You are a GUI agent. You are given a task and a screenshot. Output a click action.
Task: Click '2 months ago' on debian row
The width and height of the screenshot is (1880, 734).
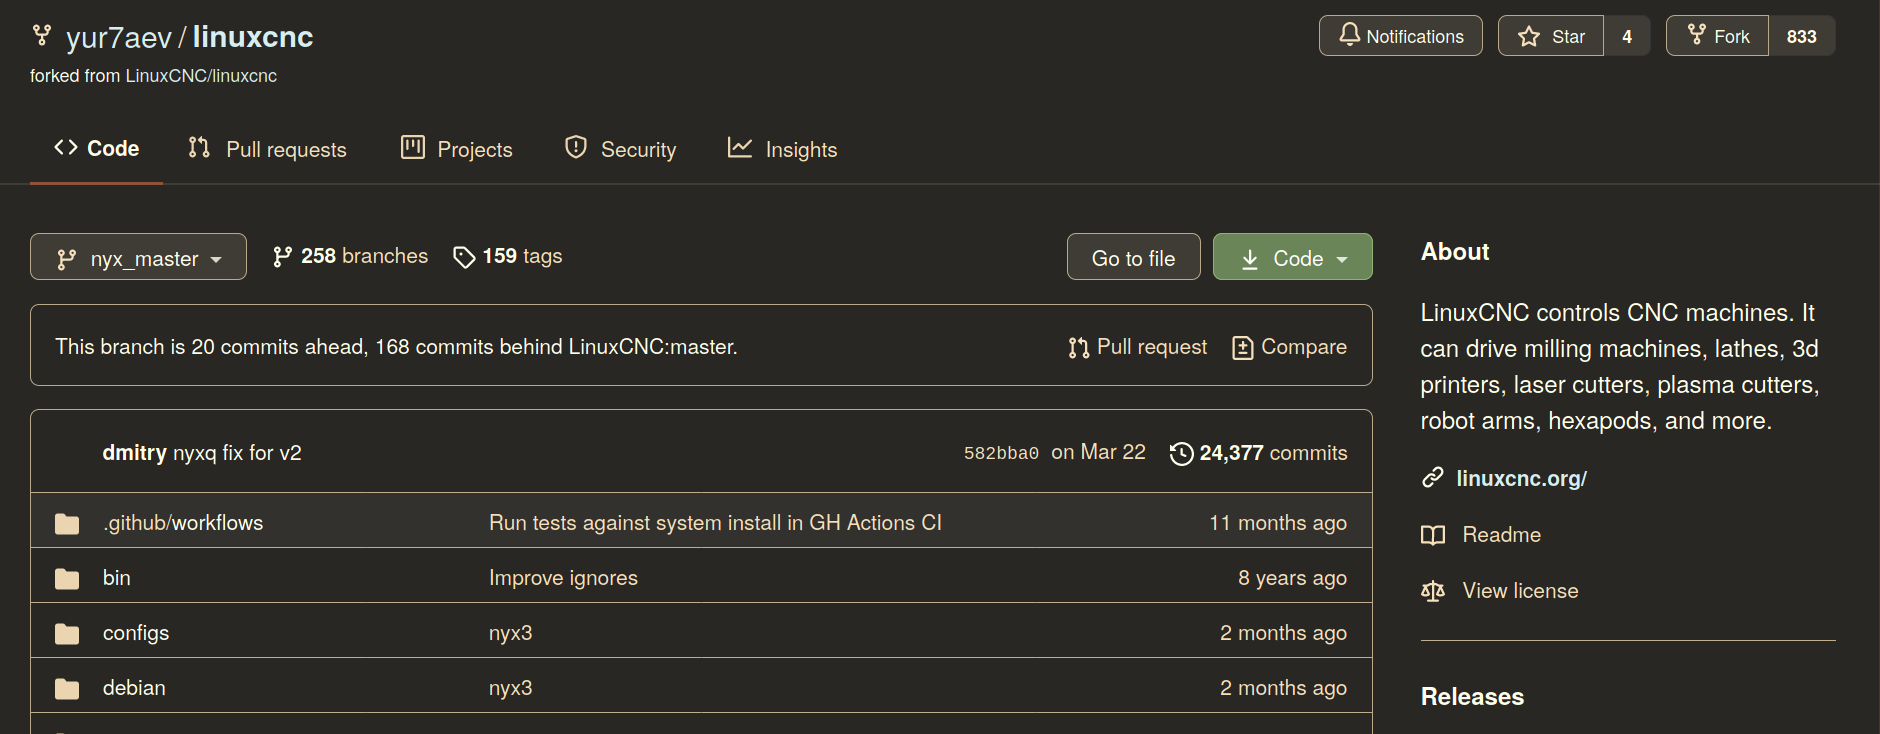click(x=1283, y=688)
